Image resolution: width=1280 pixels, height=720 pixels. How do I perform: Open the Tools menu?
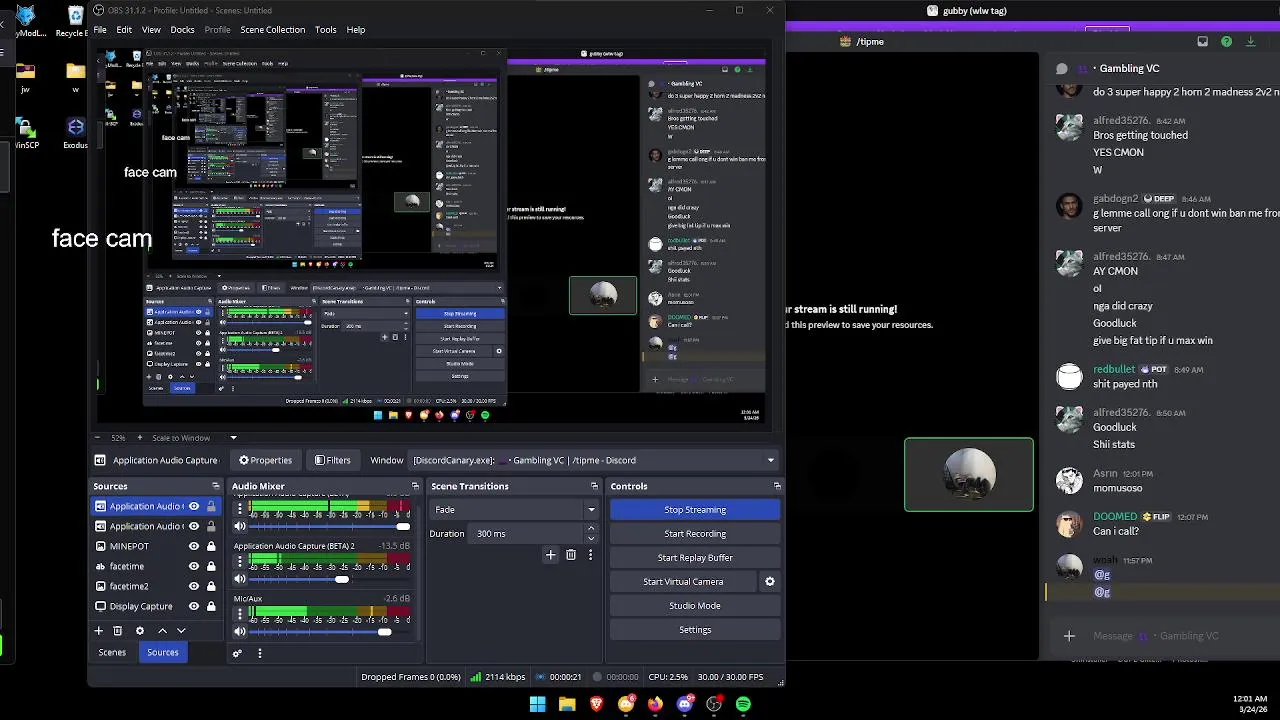tap(326, 30)
